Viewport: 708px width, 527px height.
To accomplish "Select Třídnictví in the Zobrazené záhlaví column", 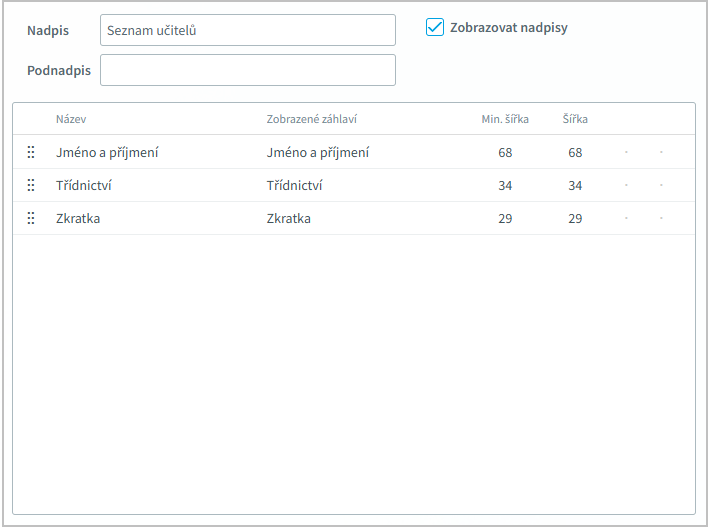I will tap(295, 186).
